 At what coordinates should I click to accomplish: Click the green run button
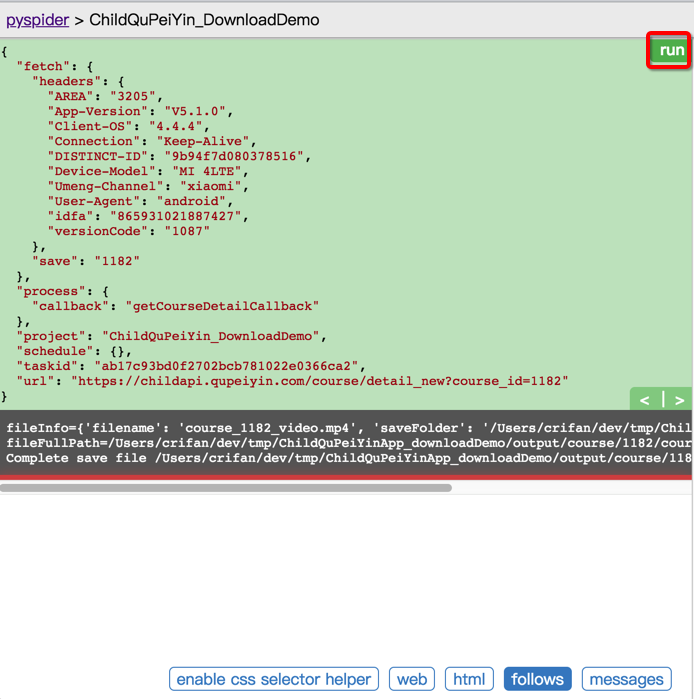pos(670,50)
